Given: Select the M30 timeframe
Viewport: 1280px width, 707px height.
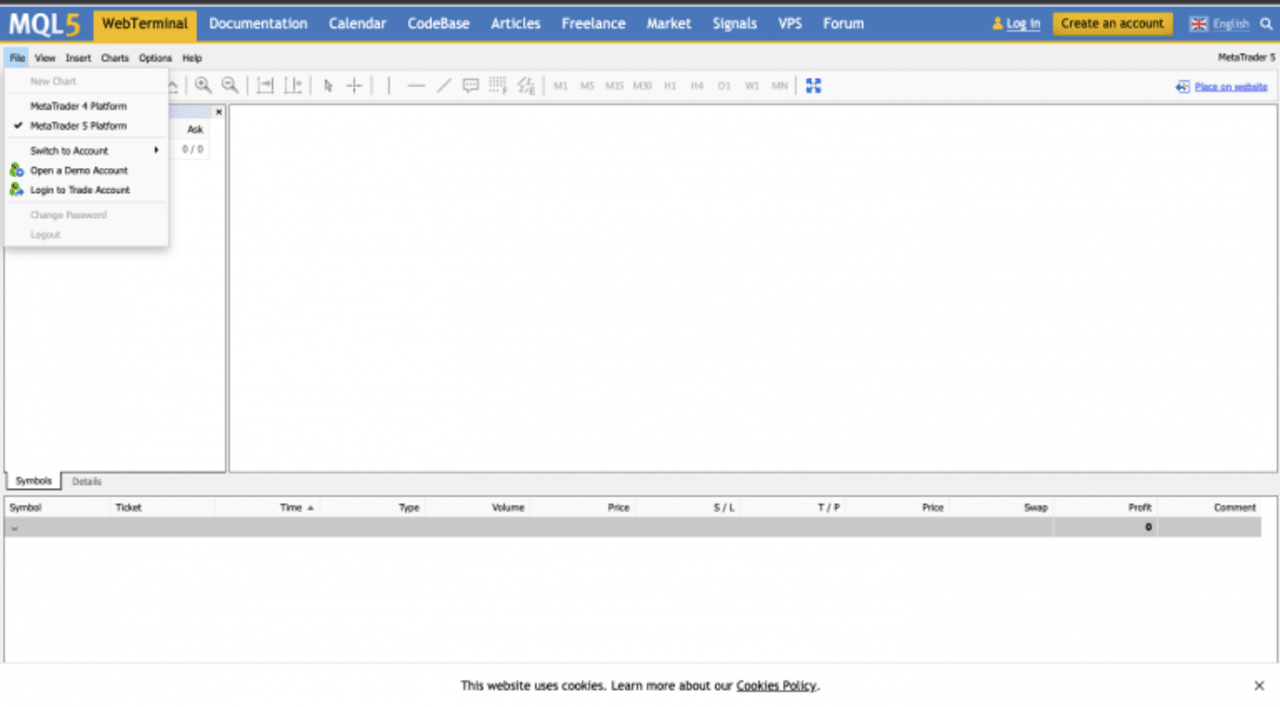Looking at the screenshot, I should [x=642, y=86].
